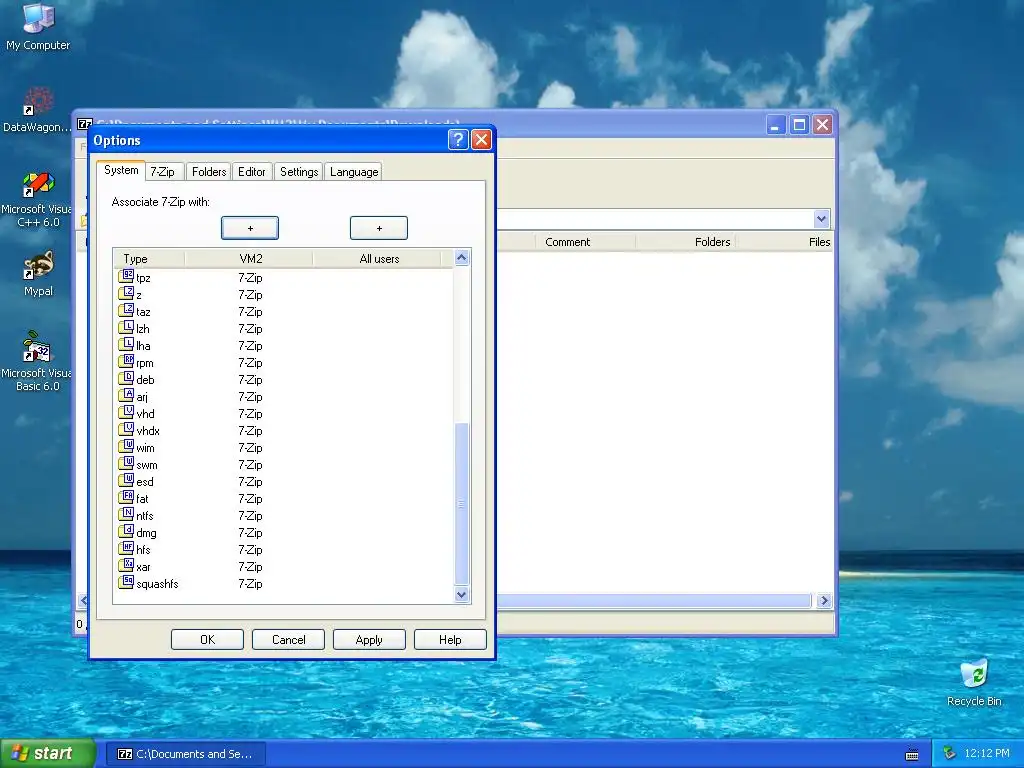The height and width of the screenshot is (768, 1024).
Task: Select the hfs file type icon
Action: pyautogui.click(x=126, y=549)
